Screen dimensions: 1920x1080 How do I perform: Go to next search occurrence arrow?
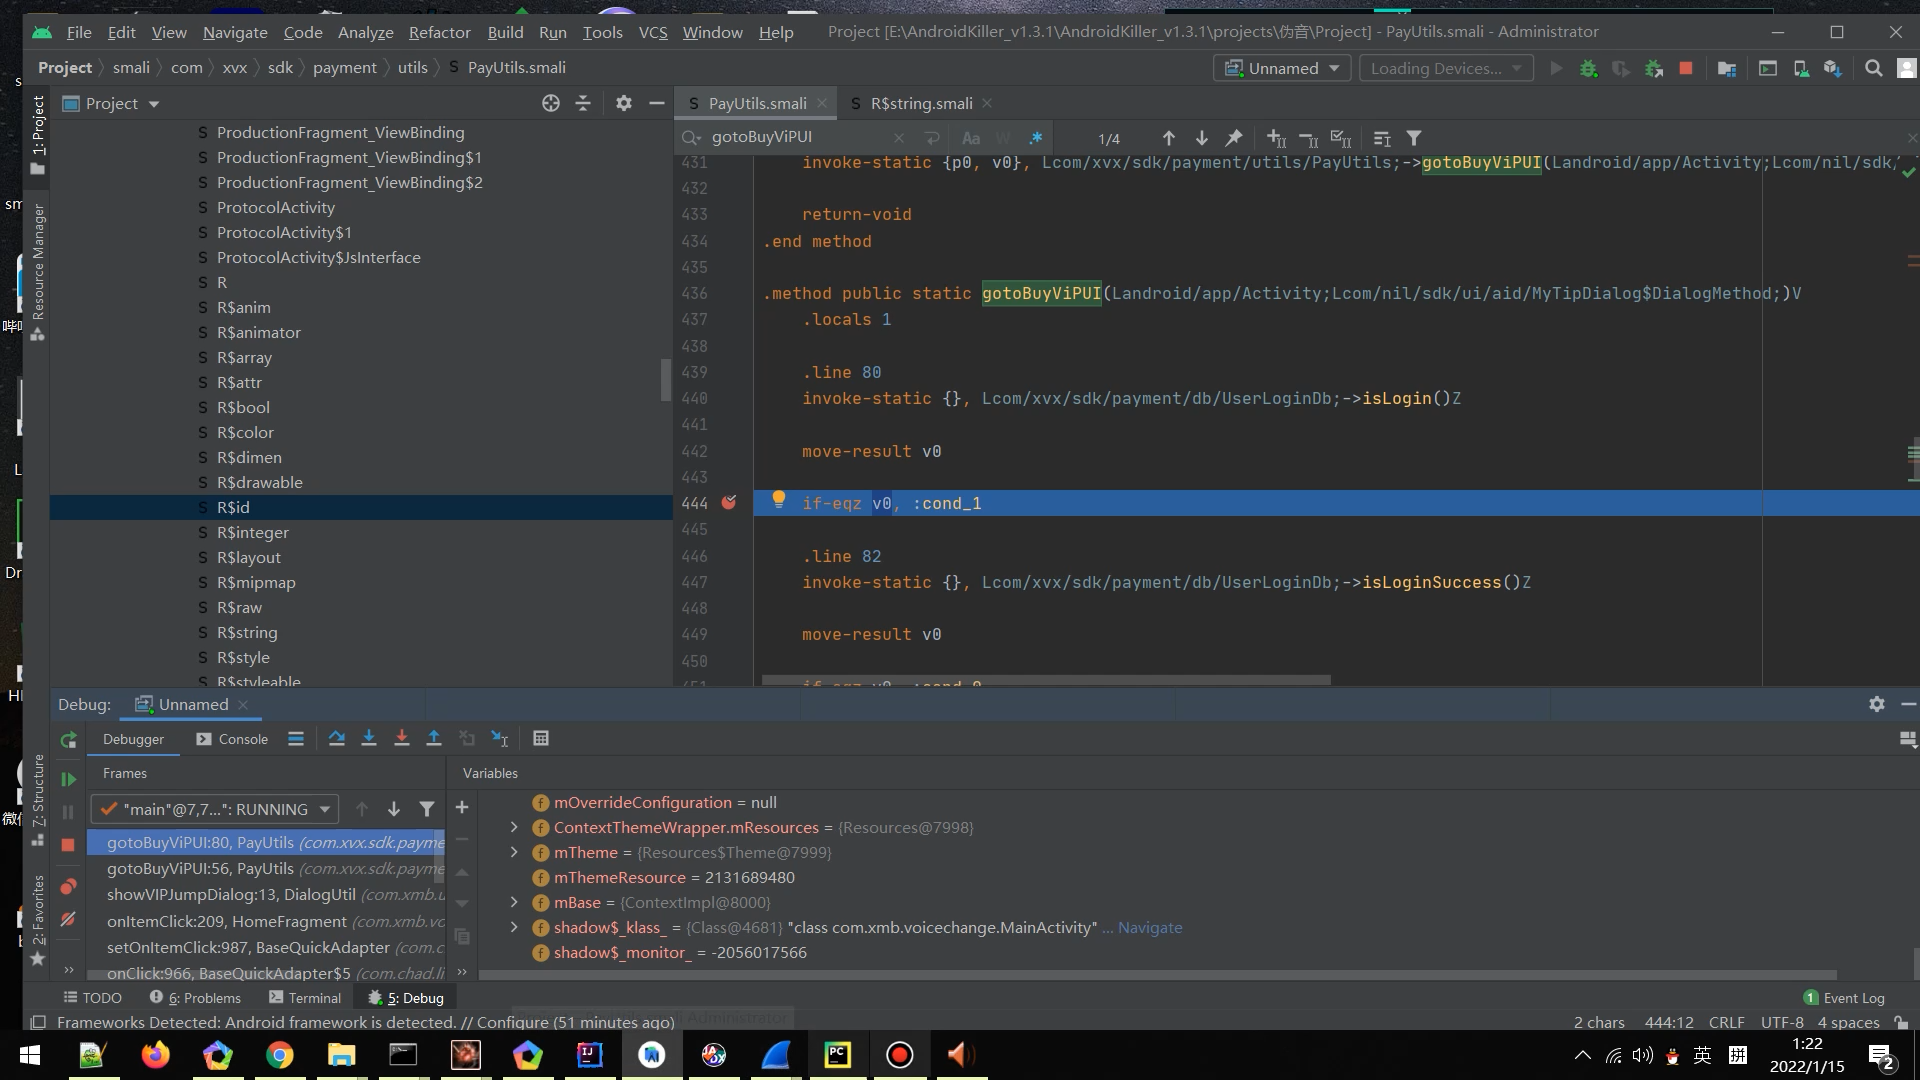pyautogui.click(x=1201, y=138)
